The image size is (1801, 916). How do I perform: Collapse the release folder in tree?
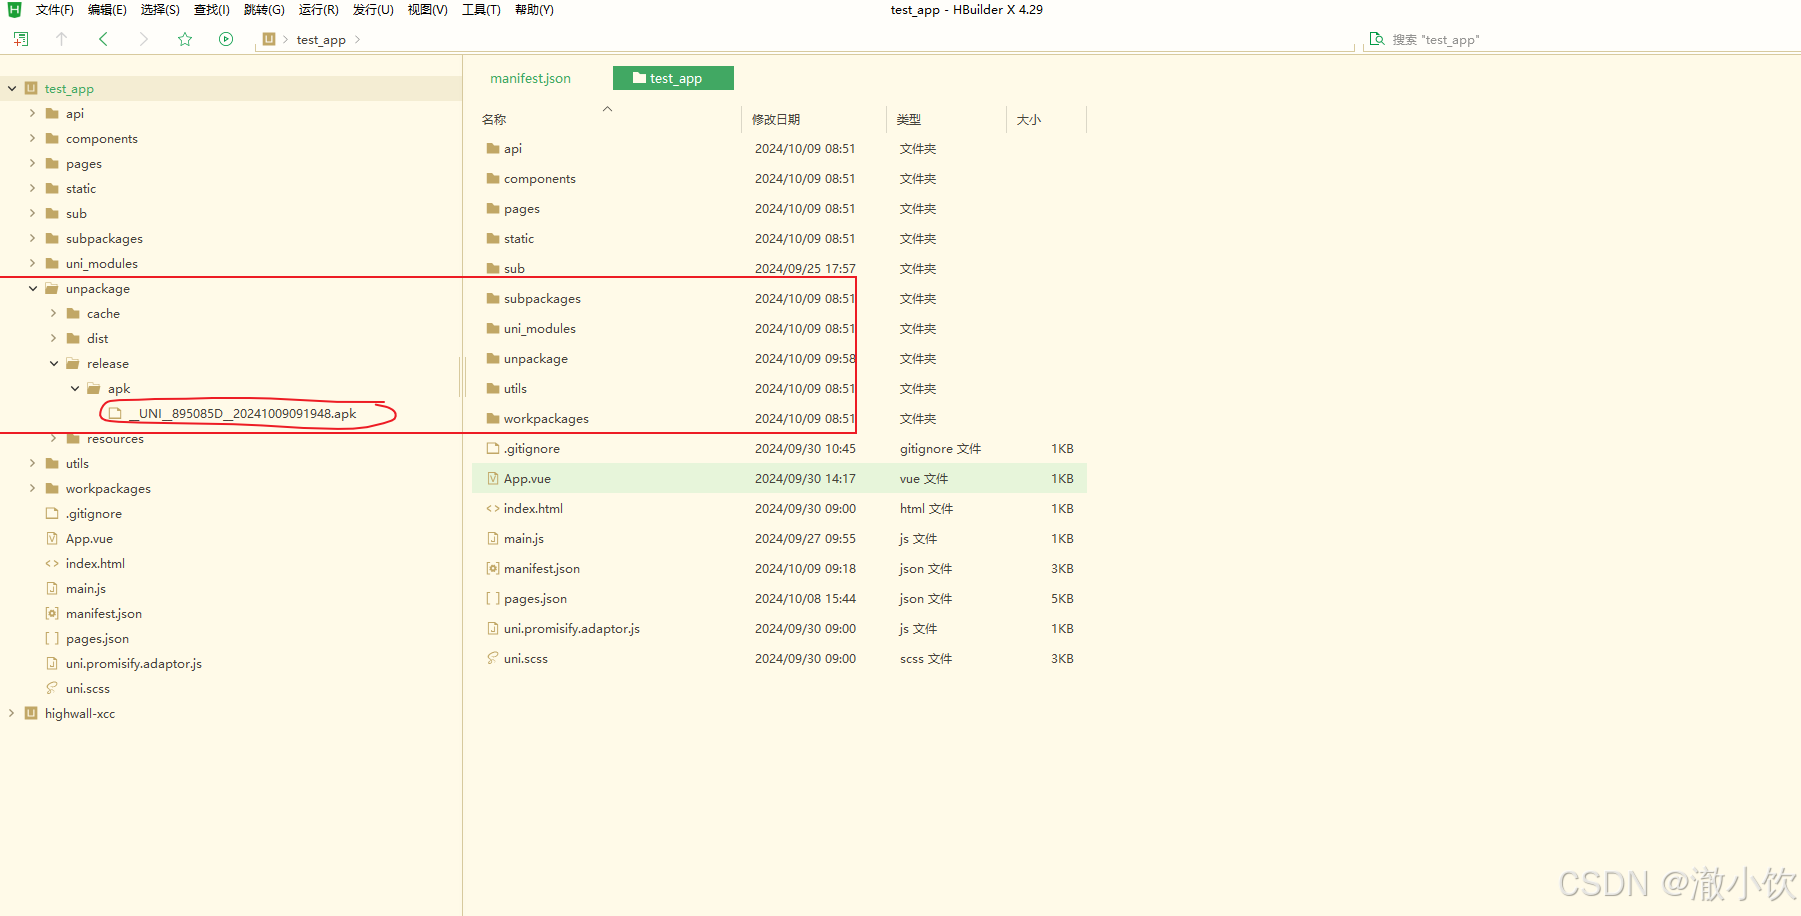tap(53, 363)
